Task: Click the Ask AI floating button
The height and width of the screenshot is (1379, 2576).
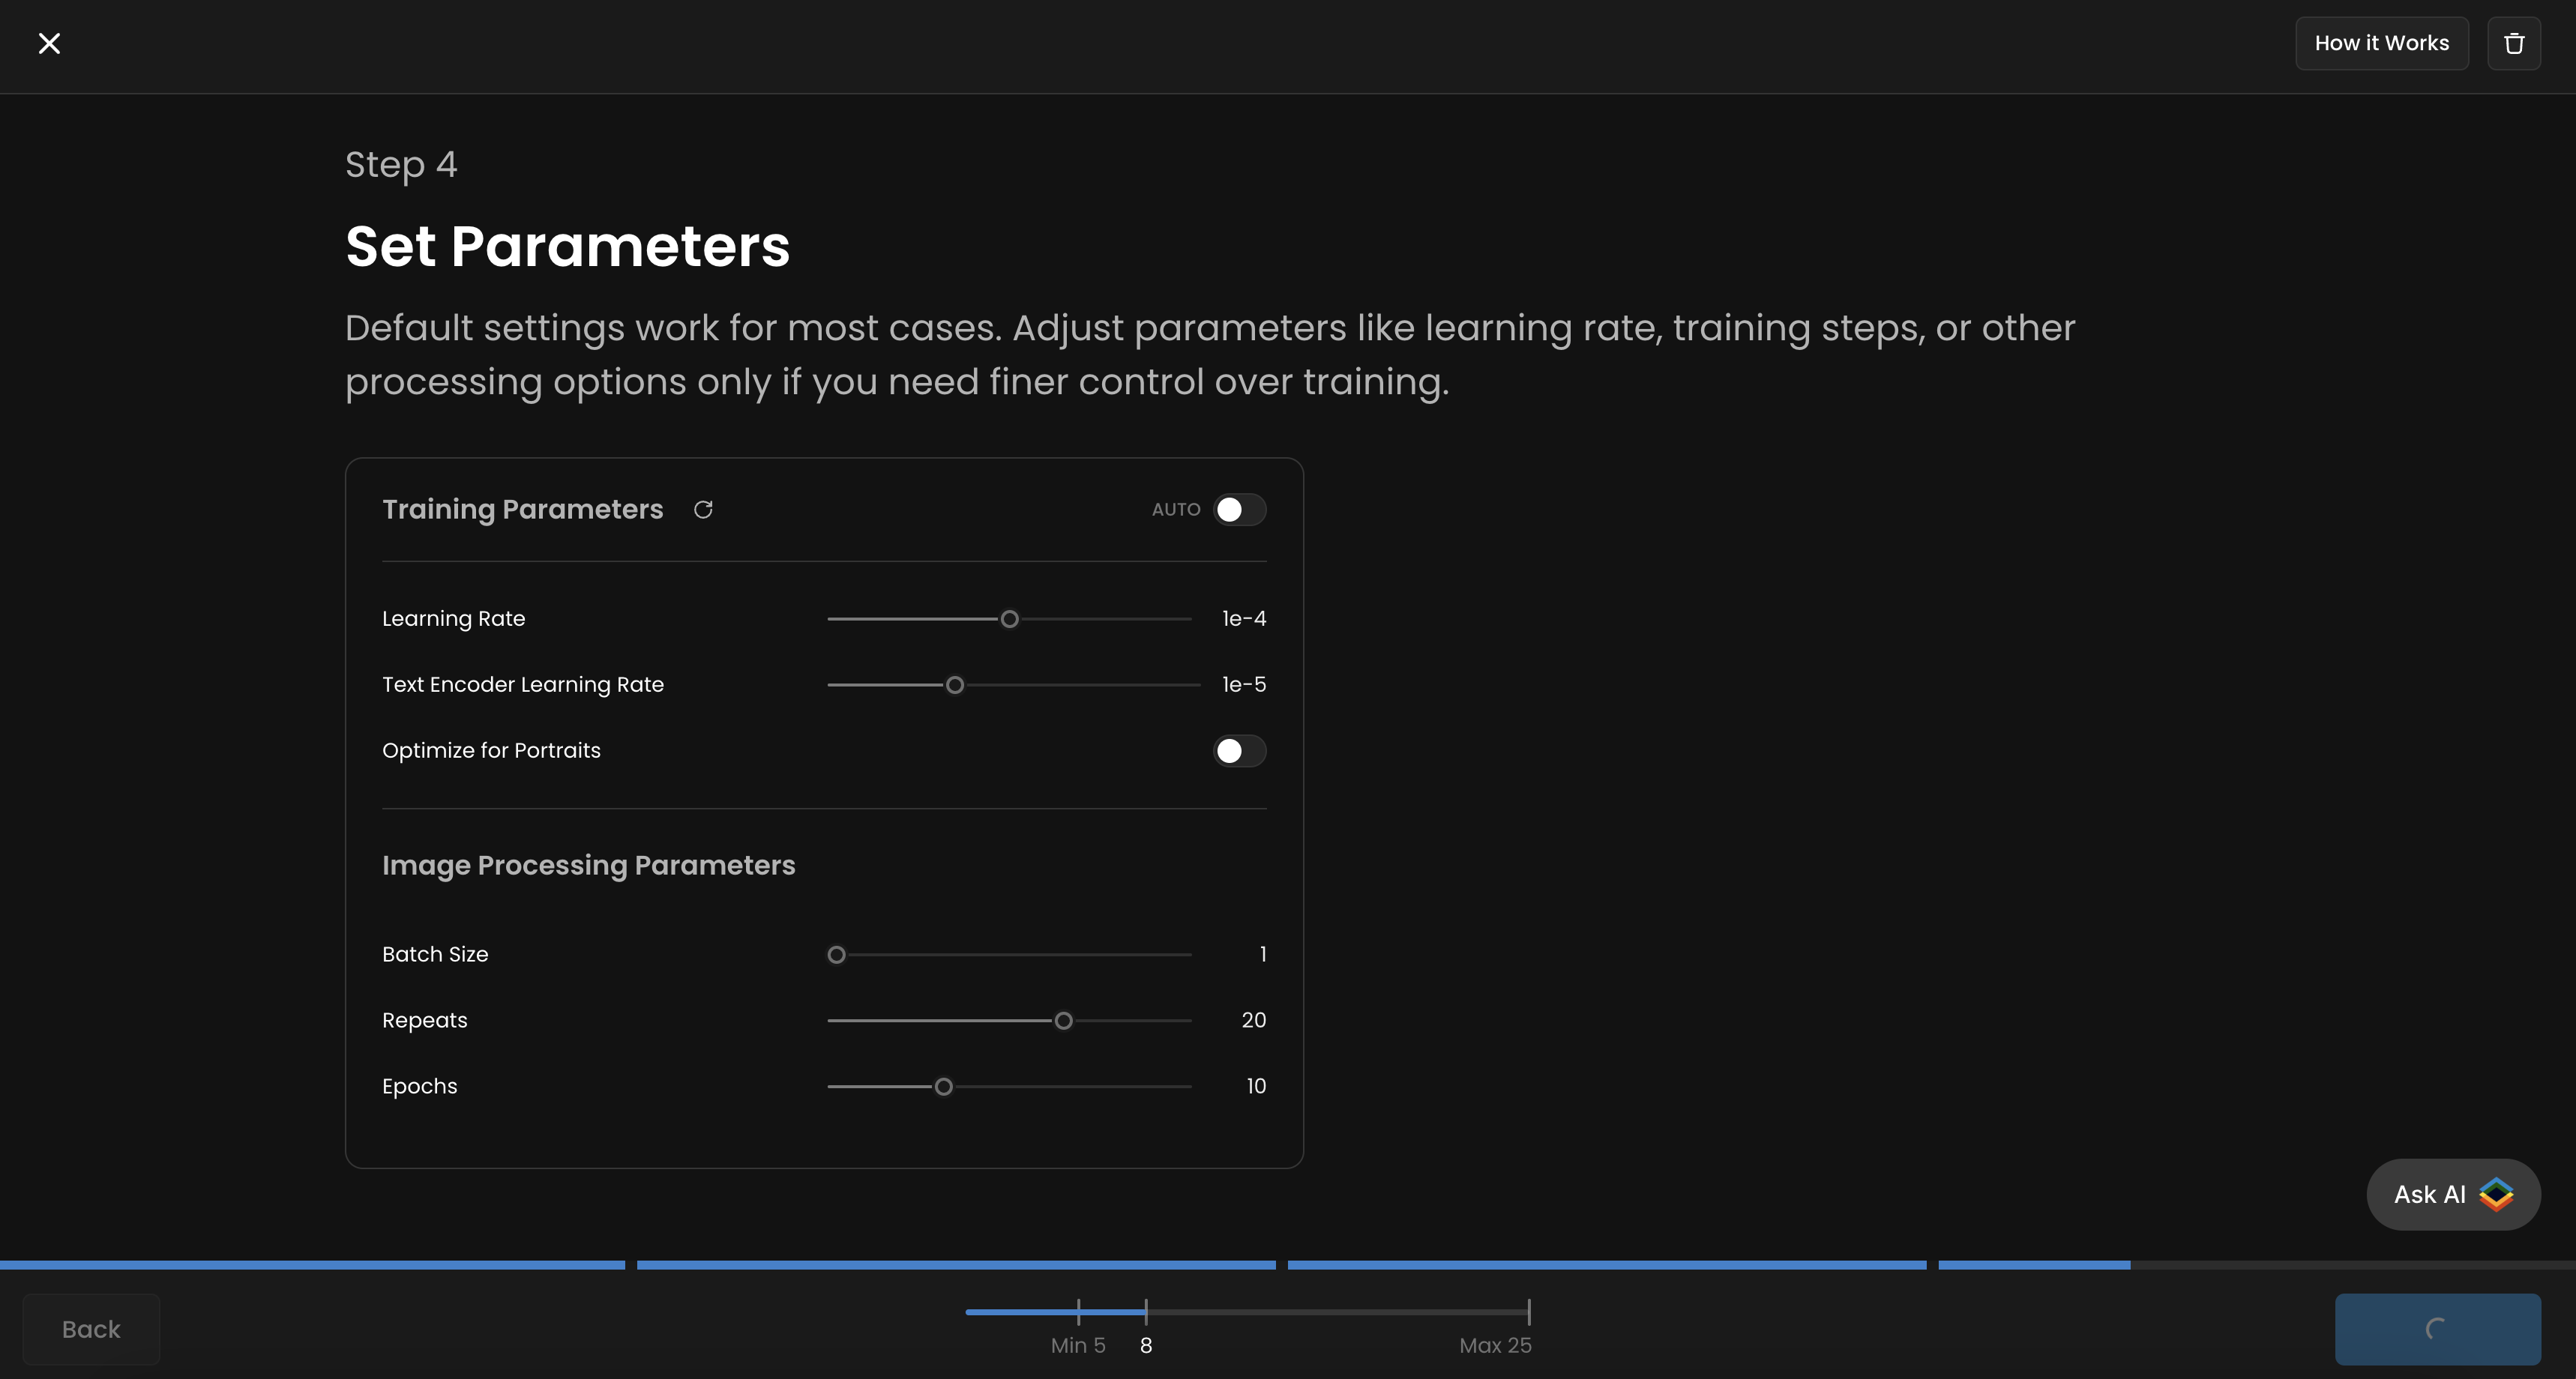Action: point(2430,1194)
